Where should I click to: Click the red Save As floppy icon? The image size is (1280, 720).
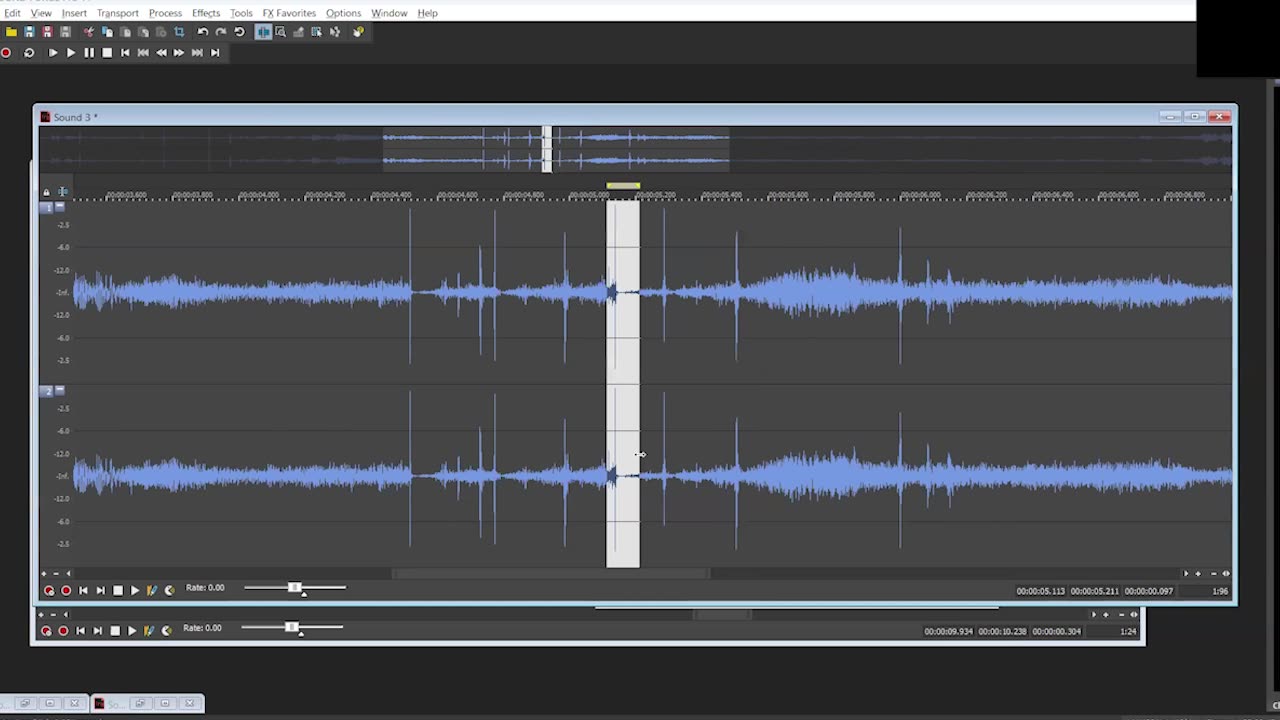(x=47, y=32)
